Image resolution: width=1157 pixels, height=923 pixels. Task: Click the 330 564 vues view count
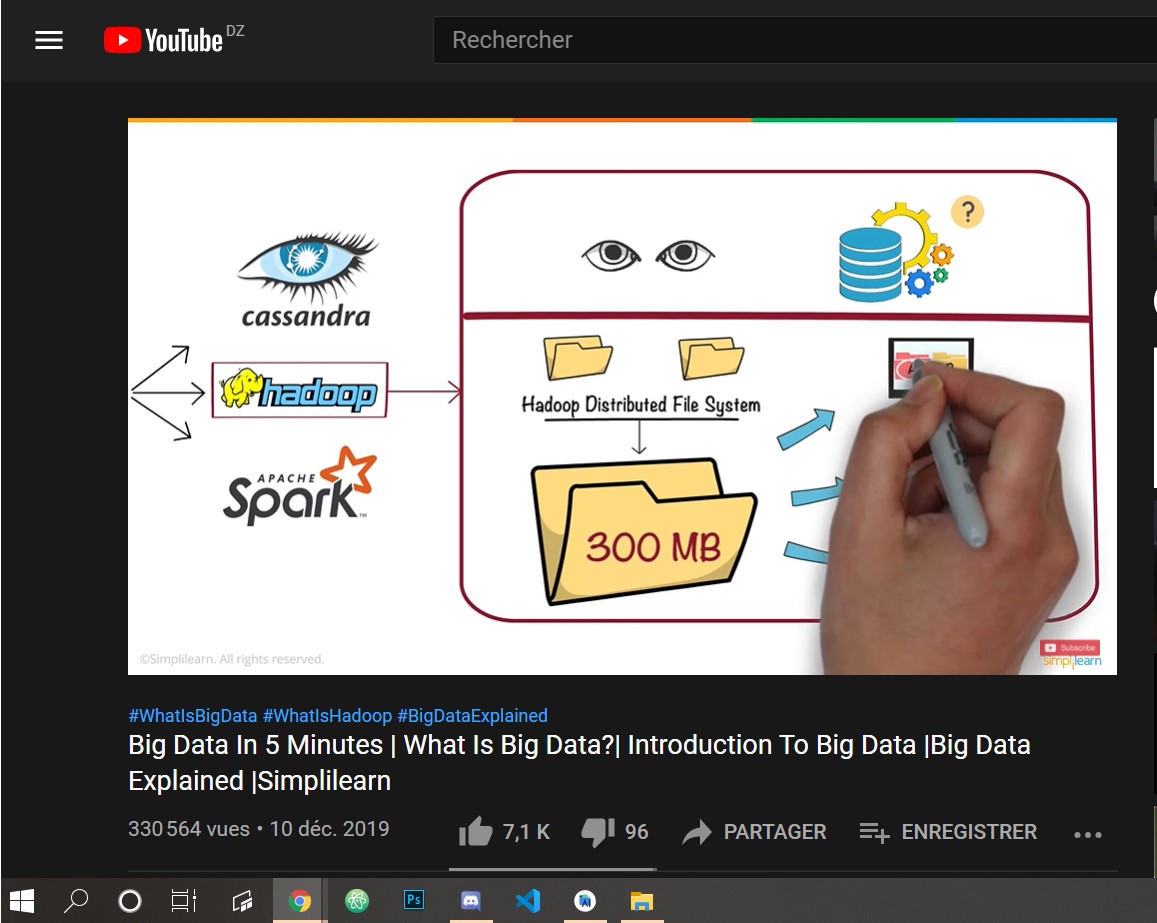189,829
